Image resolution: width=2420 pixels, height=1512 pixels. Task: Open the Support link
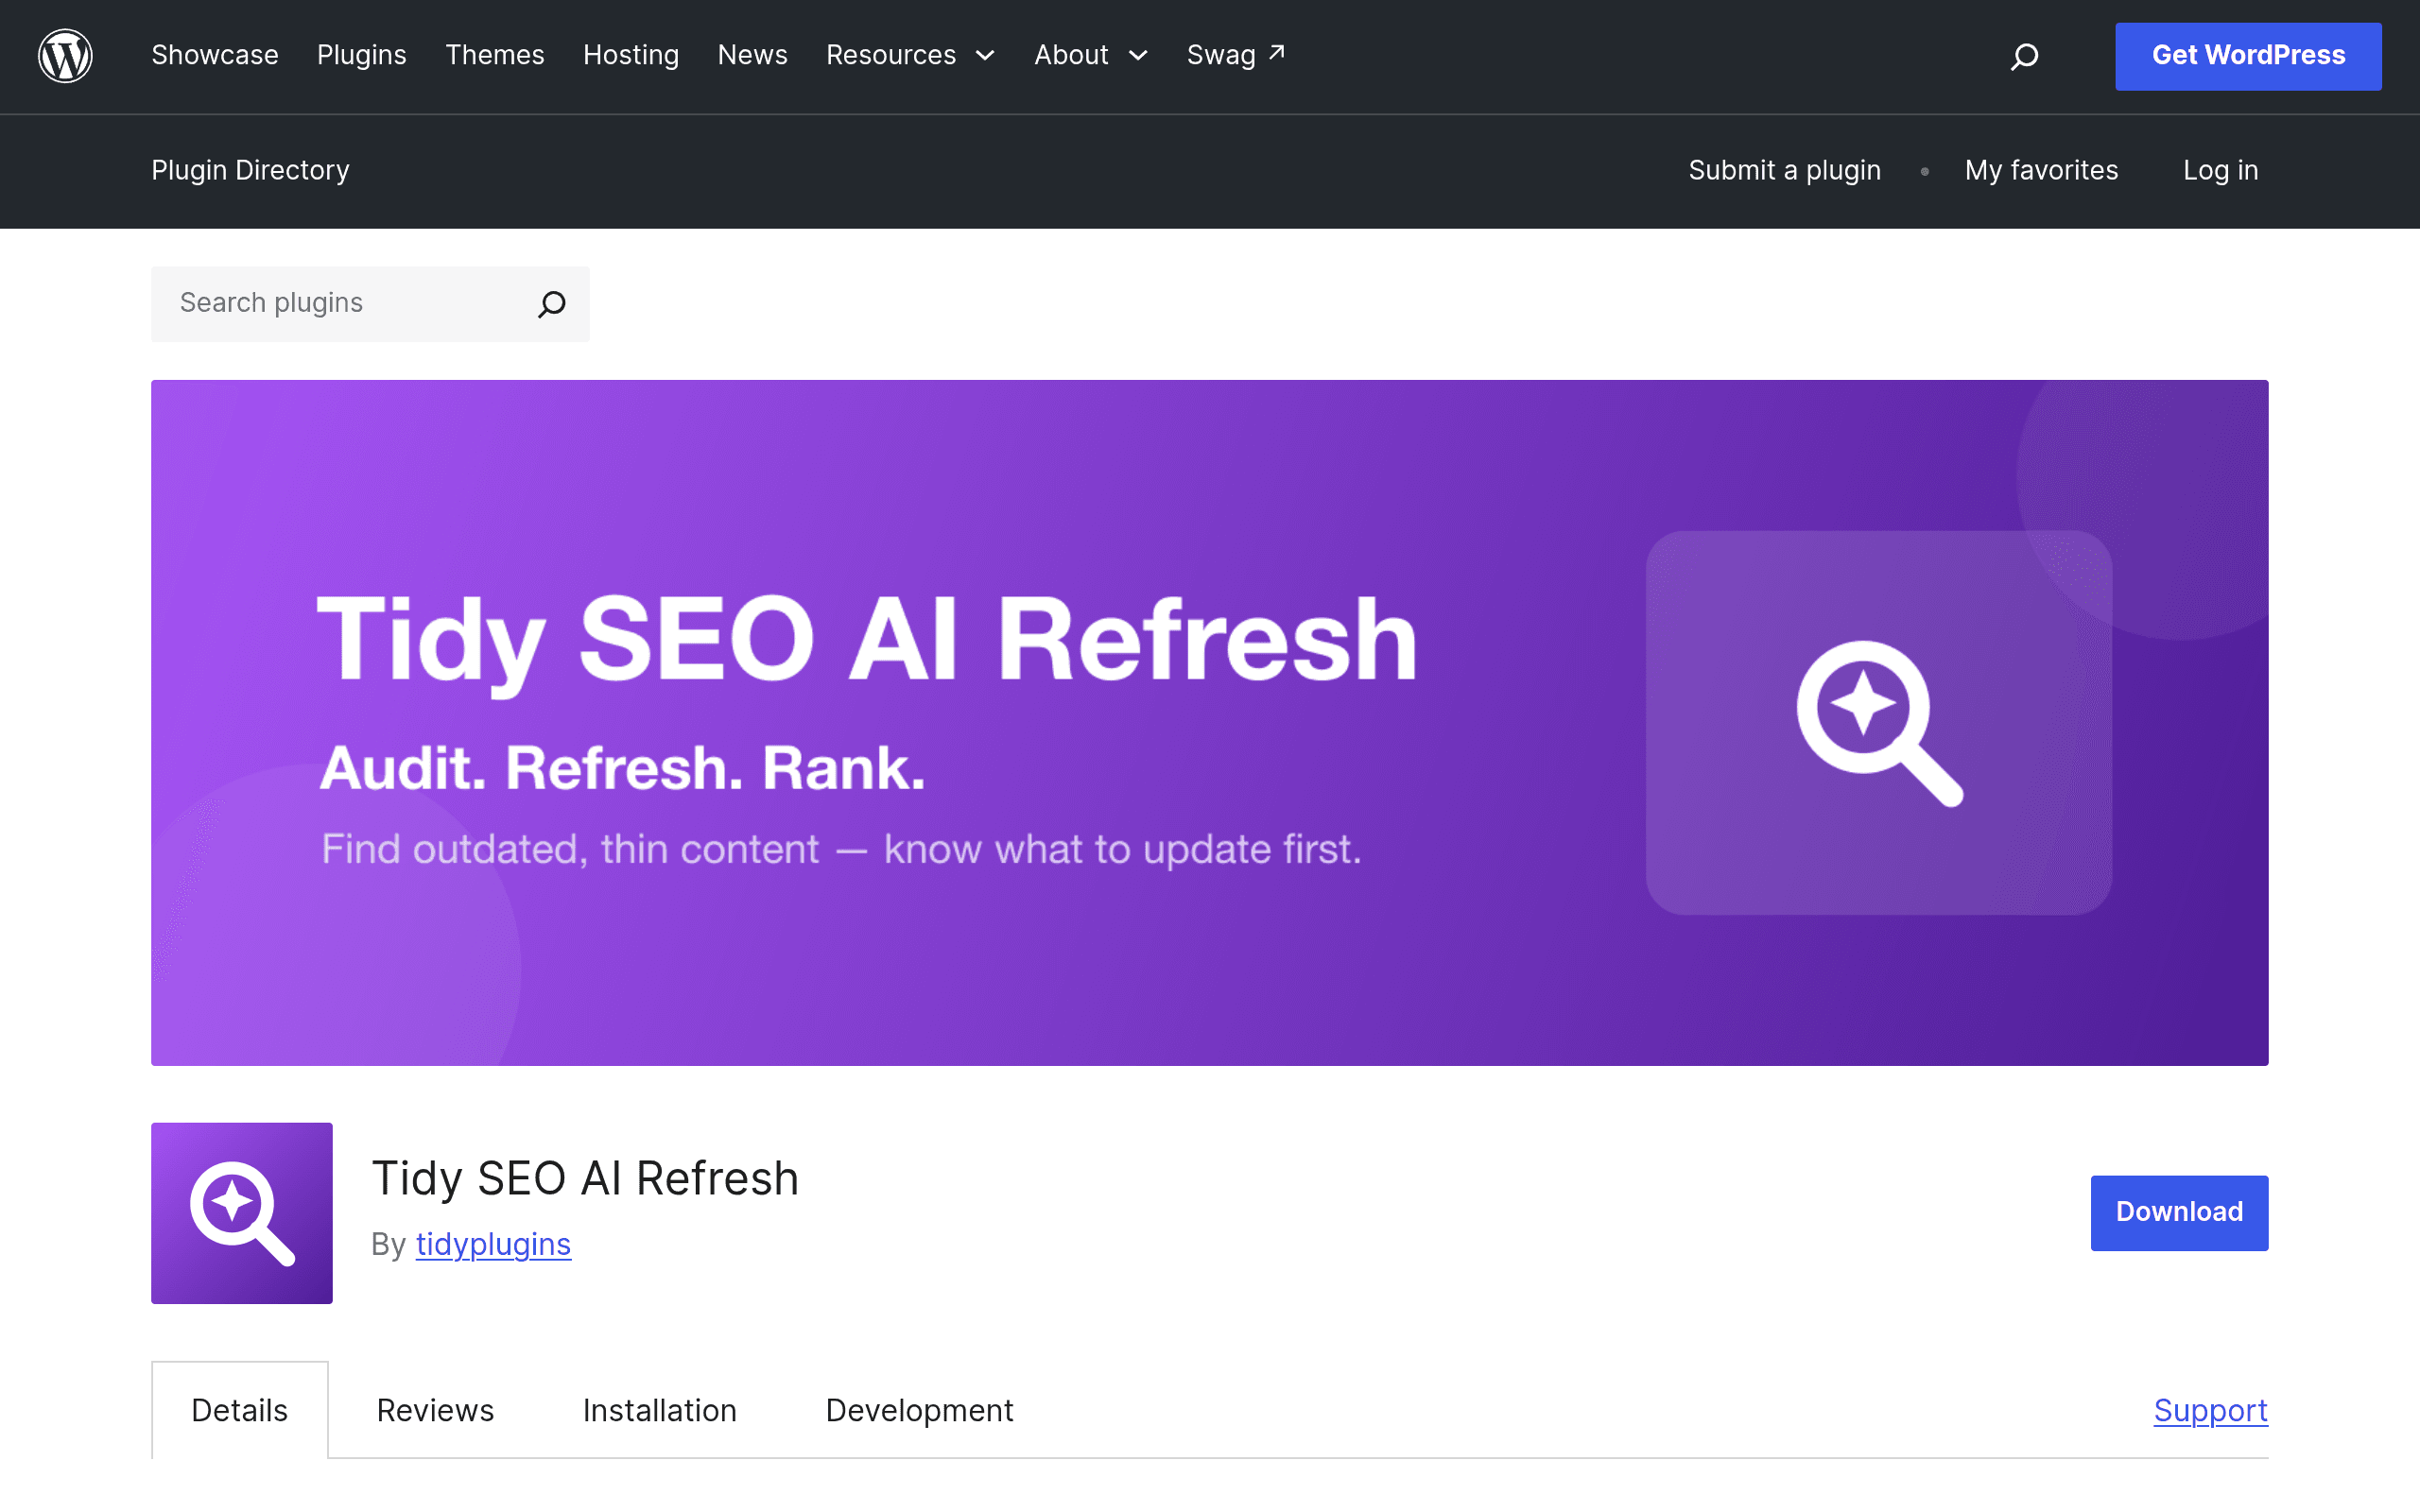[2210, 1410]
